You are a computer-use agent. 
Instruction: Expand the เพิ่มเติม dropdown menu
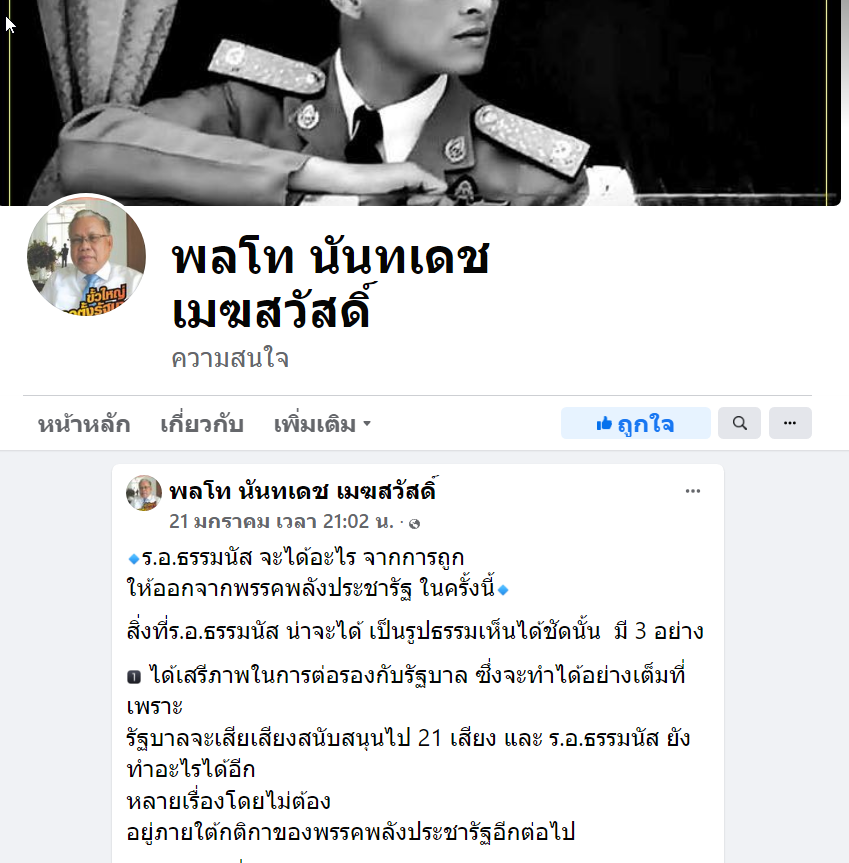(x=322, y=424)
